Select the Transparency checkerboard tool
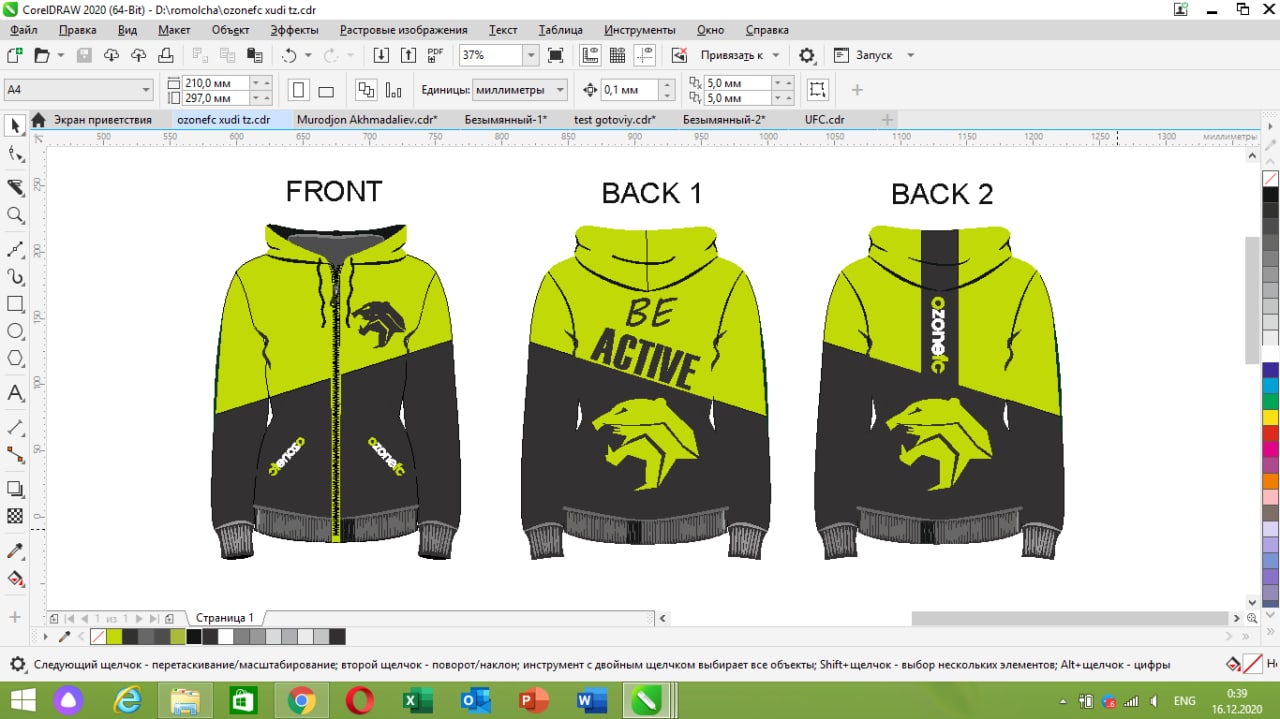This screenshot has width=1280, height=719. (15, 516)
